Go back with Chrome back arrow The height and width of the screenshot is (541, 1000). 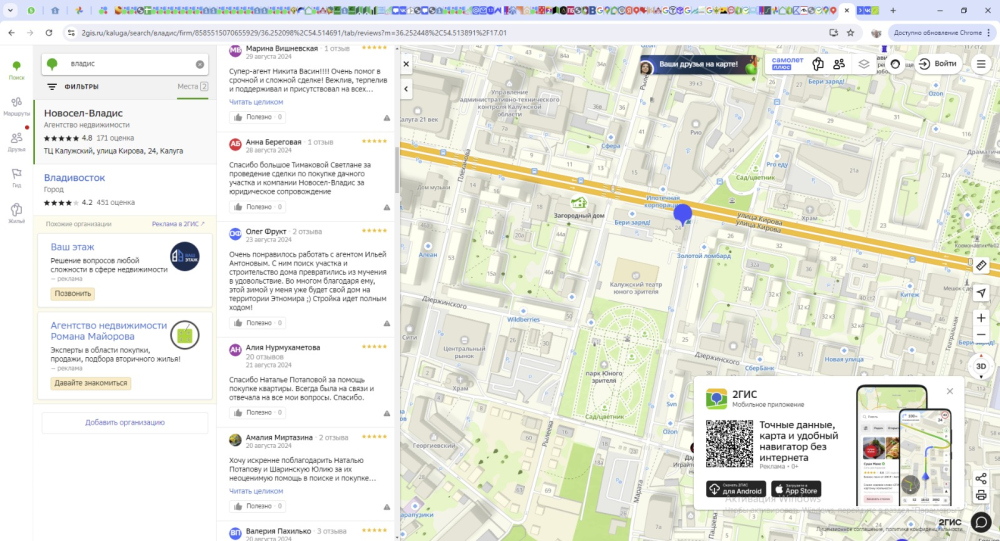point(11,33)
